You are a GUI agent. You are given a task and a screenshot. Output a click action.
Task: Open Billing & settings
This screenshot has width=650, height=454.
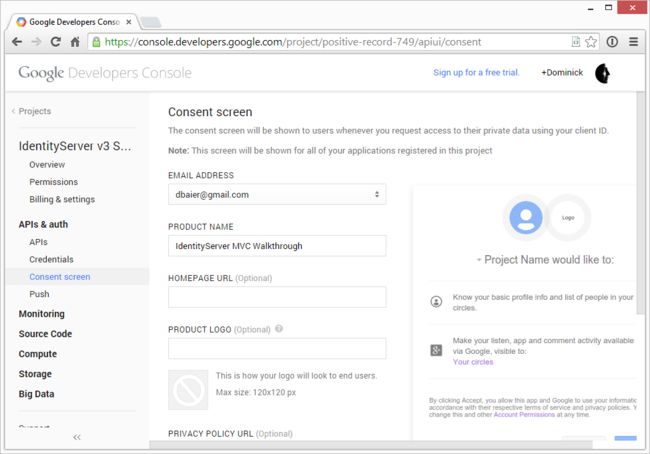62,199
